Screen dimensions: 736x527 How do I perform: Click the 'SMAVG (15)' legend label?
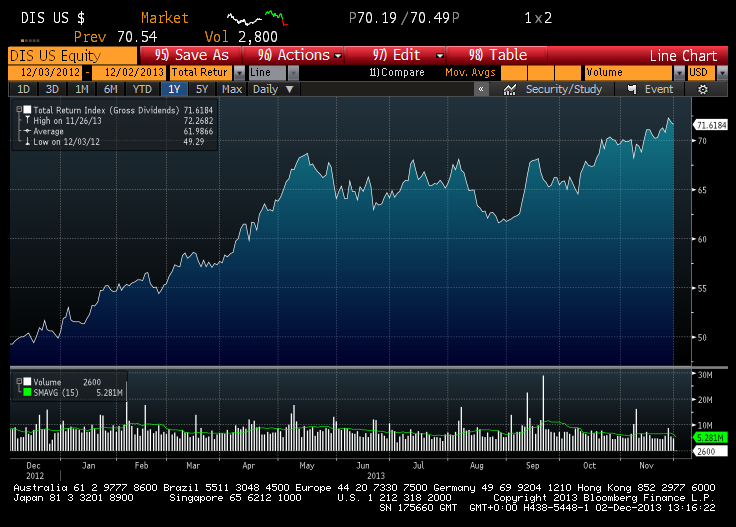(56, 392)
